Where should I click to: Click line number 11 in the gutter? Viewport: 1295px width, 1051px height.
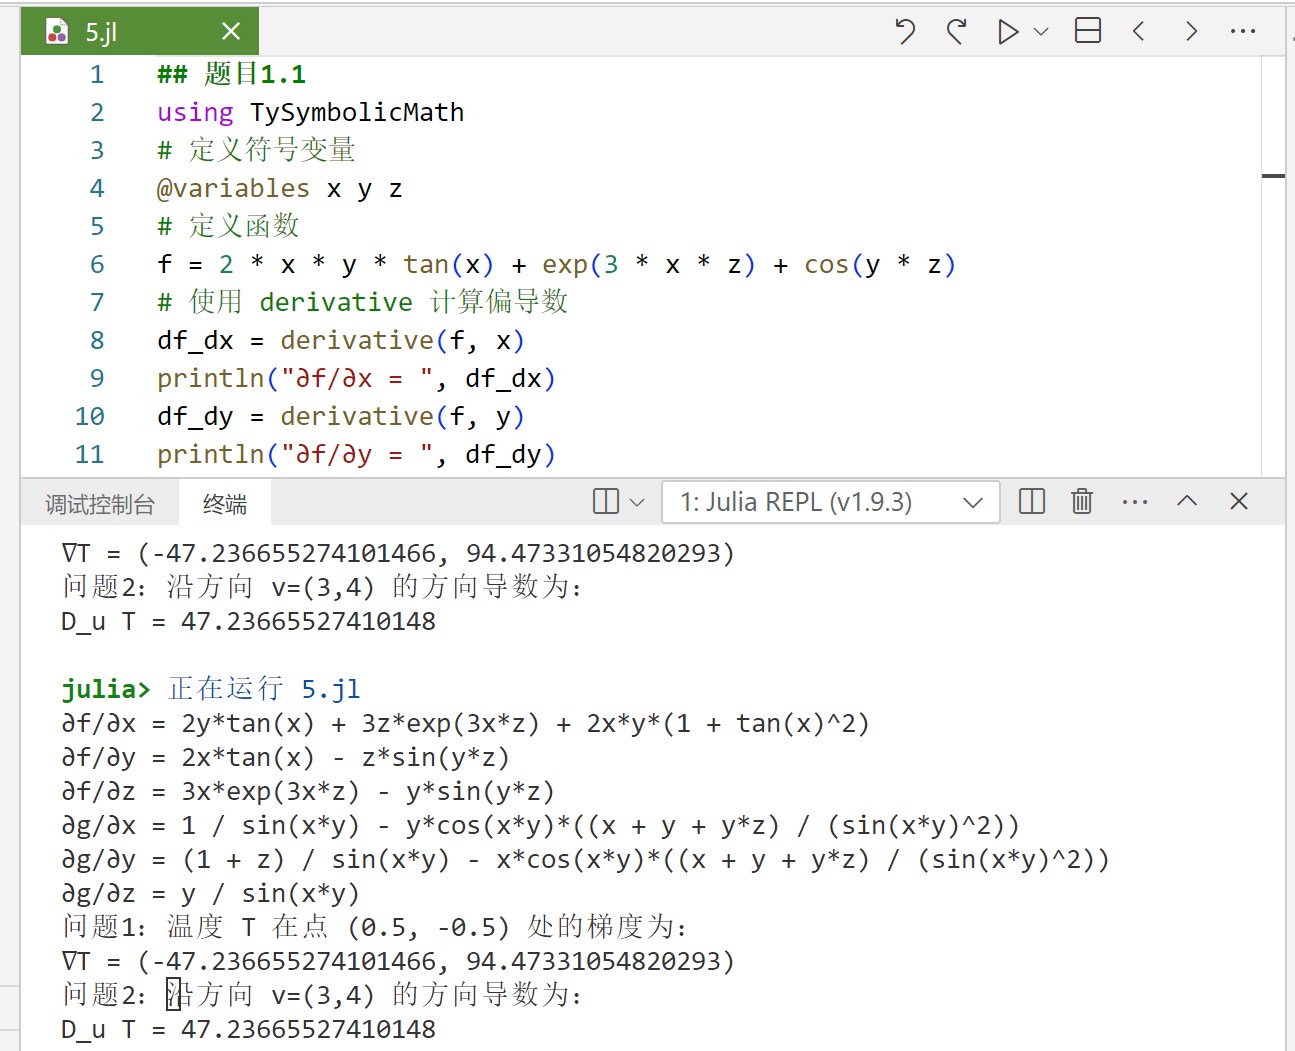(x=89, y=454)
